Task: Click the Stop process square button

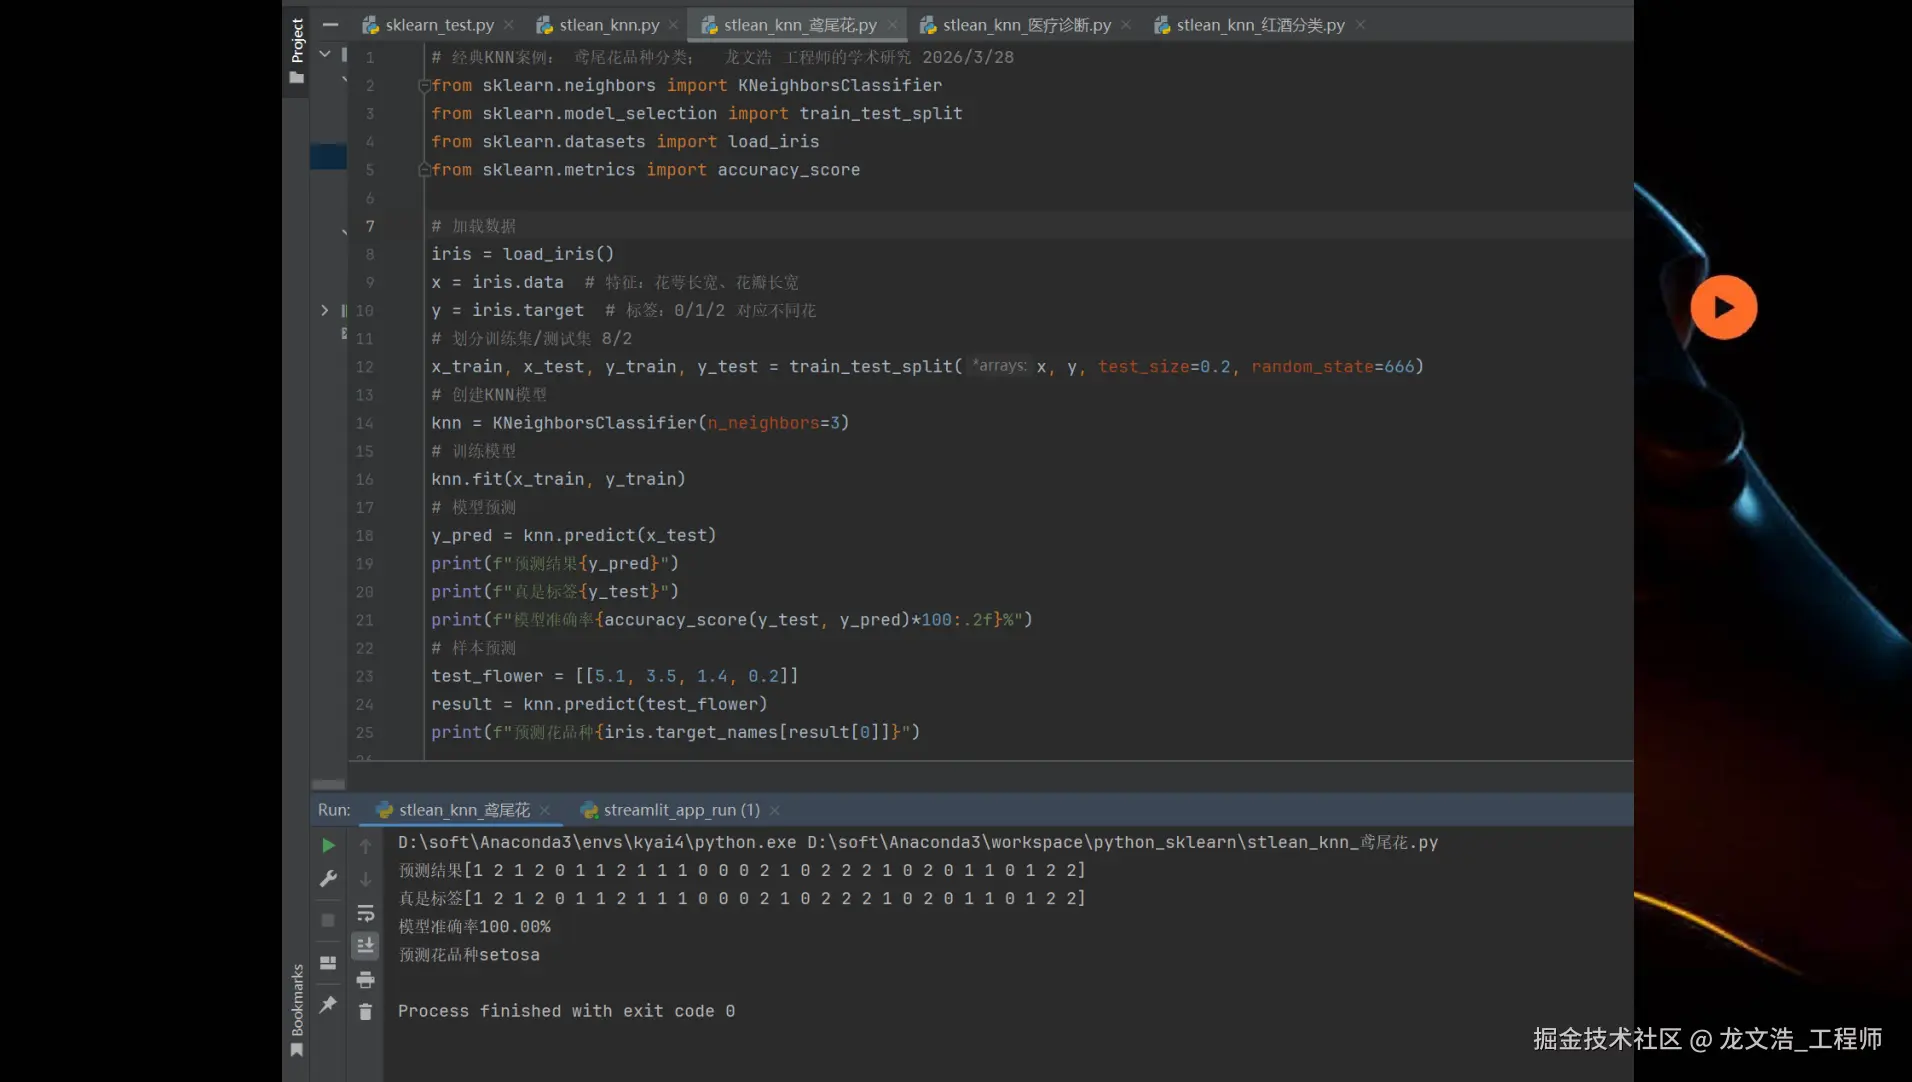Action: (328, 920)
